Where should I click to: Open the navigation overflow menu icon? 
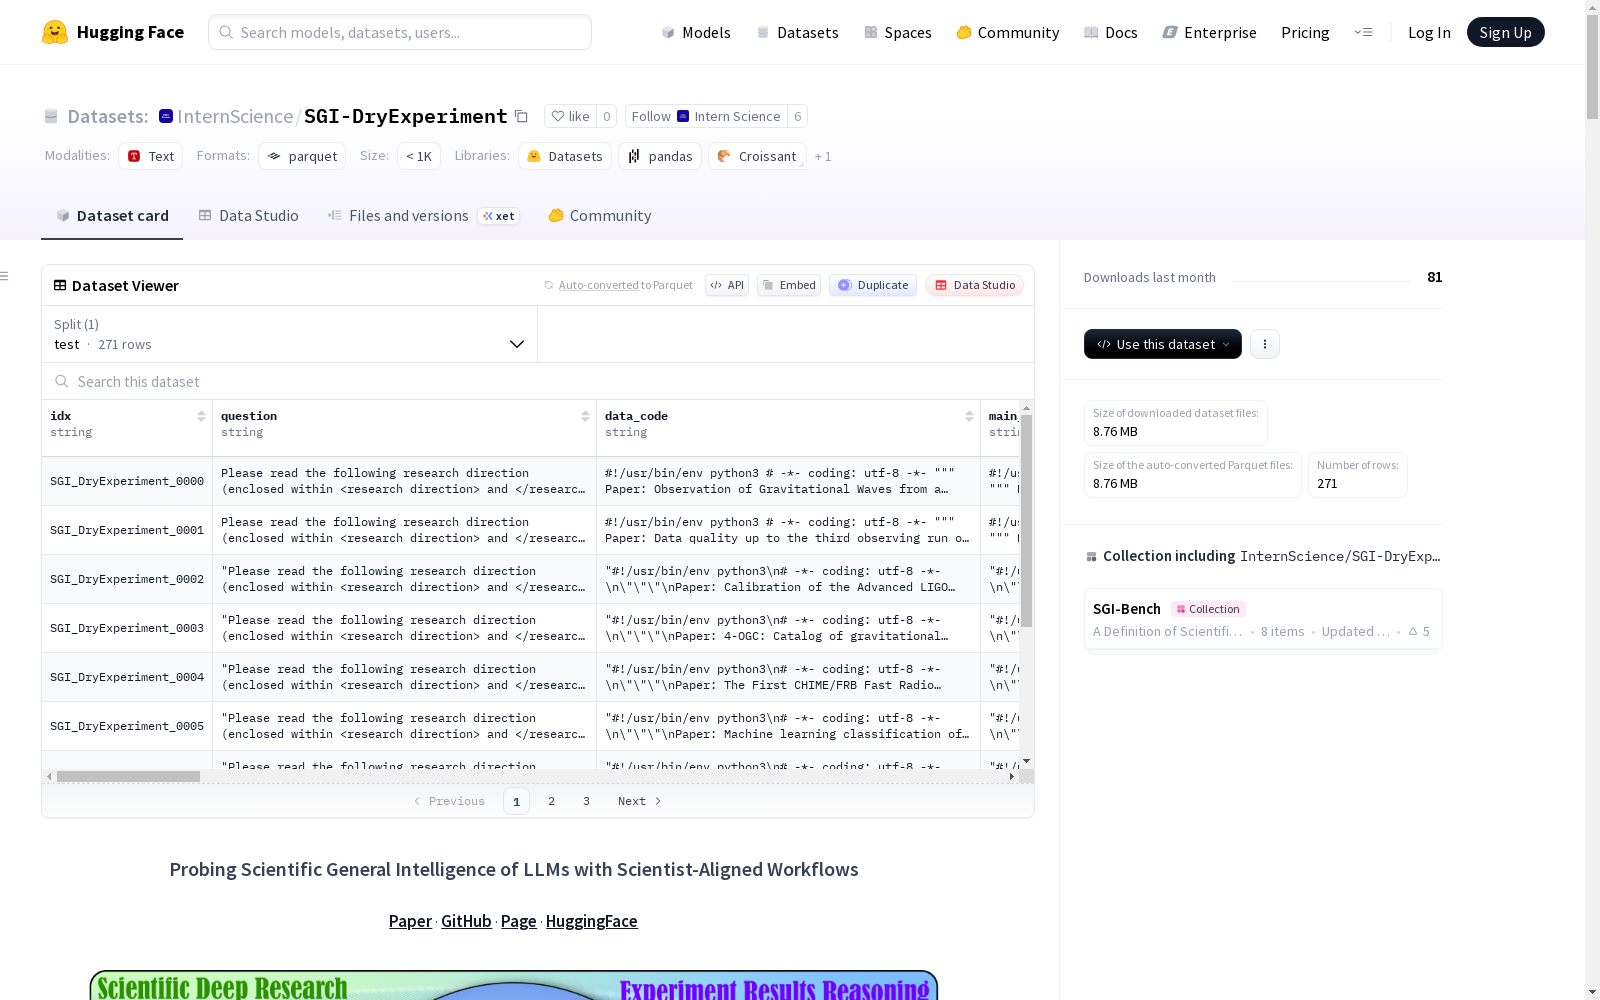pyautogui.click(x=1363, y=32)
